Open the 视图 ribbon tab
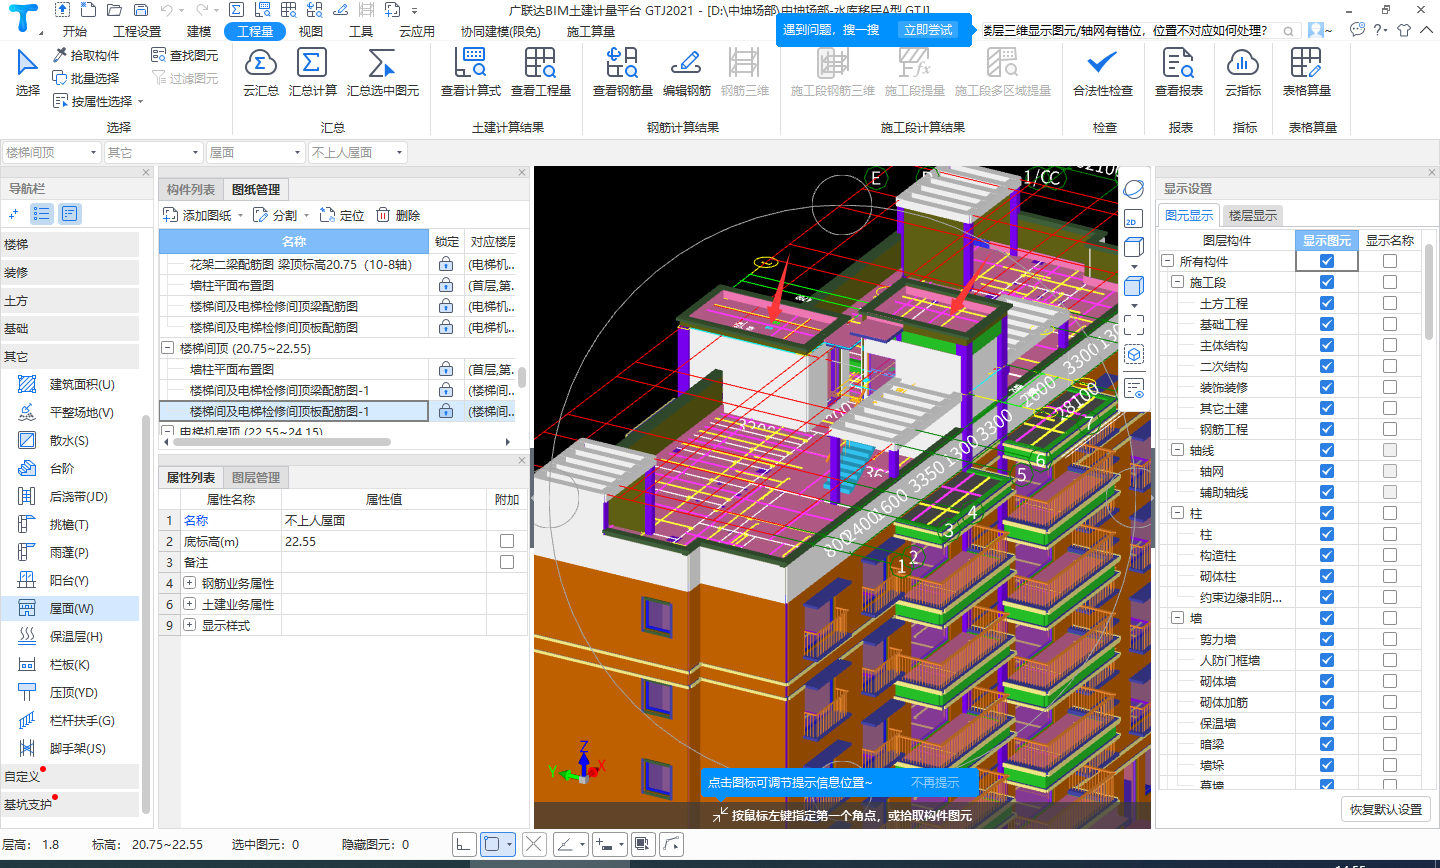Viewport: 1440px width, 868px height. click(x=311, y=31)
